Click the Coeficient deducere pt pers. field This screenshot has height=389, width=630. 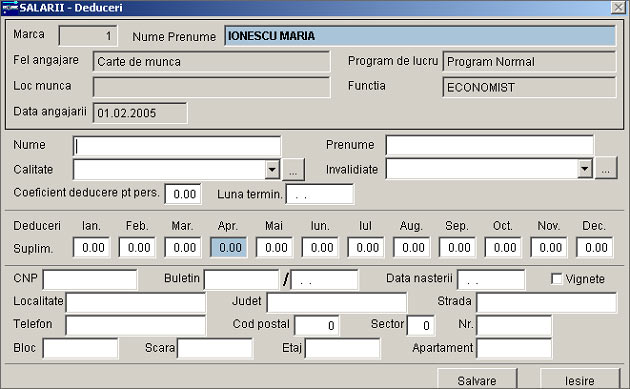pos(183,194)
